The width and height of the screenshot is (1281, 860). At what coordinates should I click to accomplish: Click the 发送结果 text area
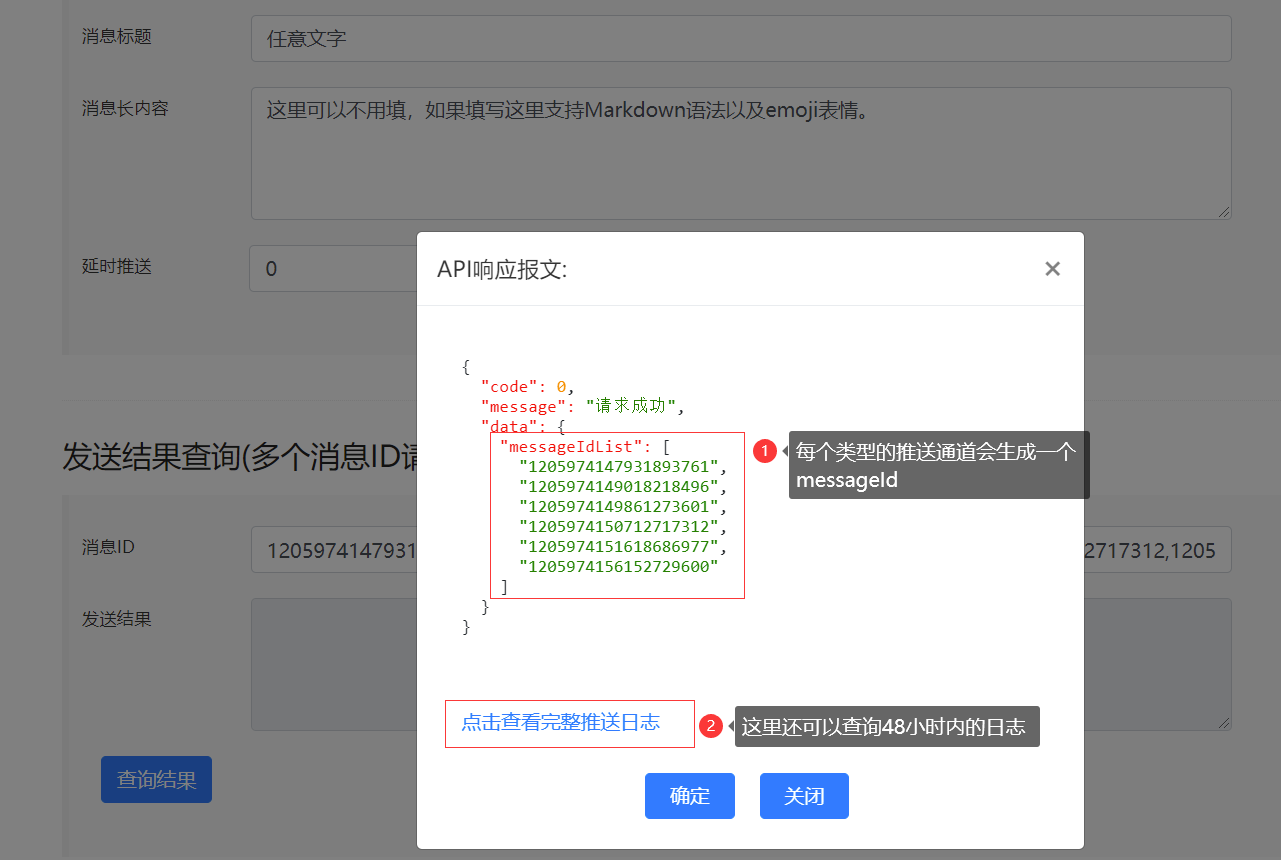click(x=741, y=664)
